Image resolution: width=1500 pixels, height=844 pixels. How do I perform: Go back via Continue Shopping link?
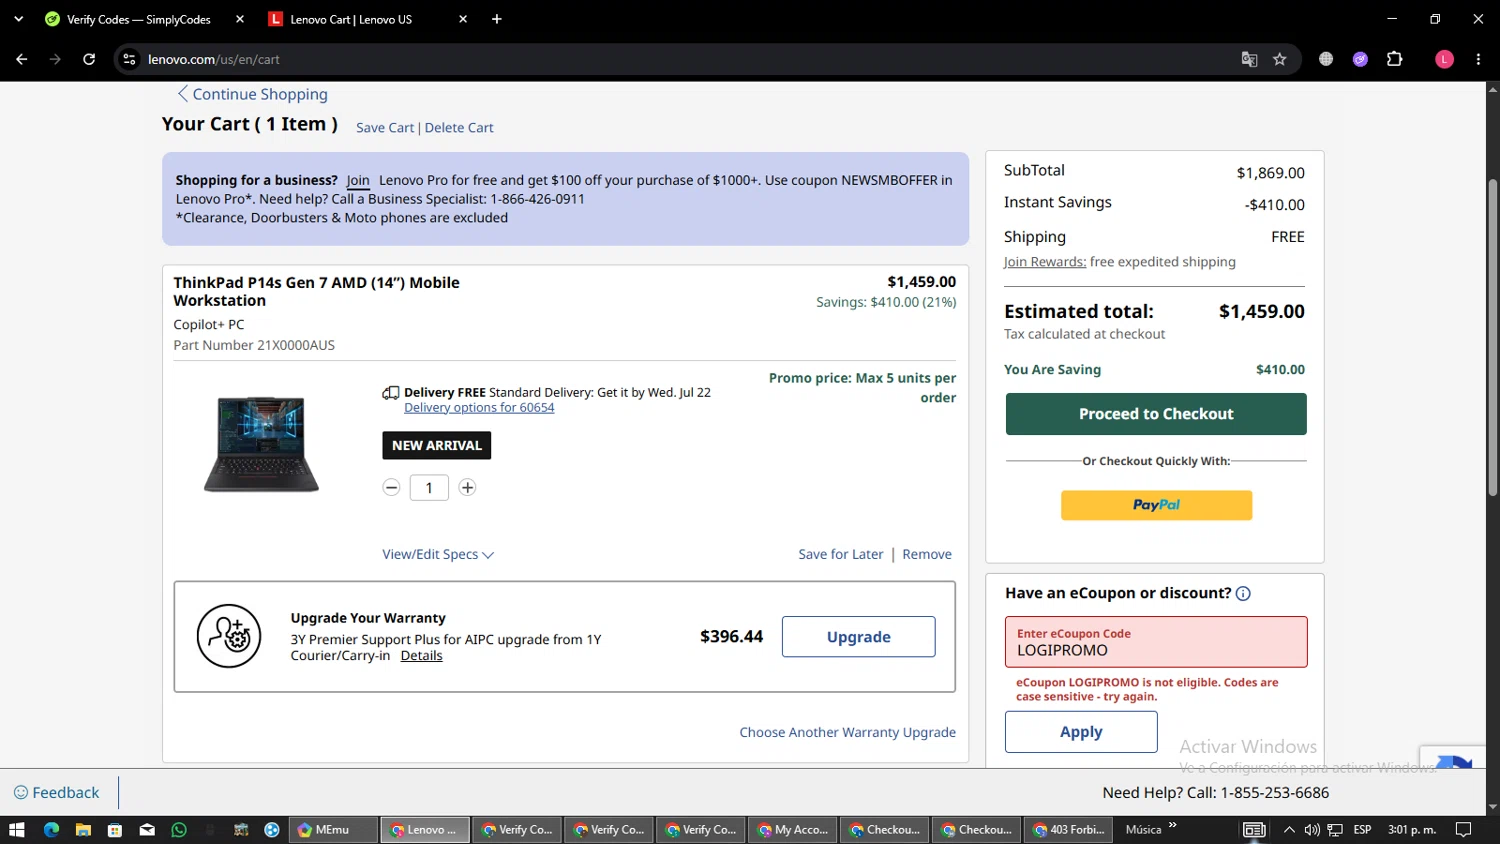252,94
